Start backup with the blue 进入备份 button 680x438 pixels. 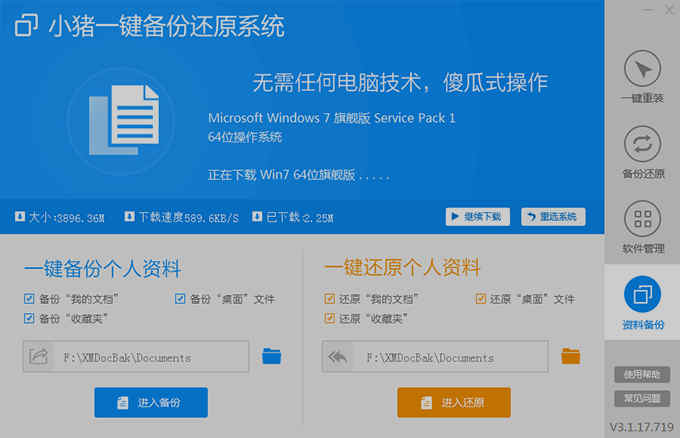(x=151, y=402)
